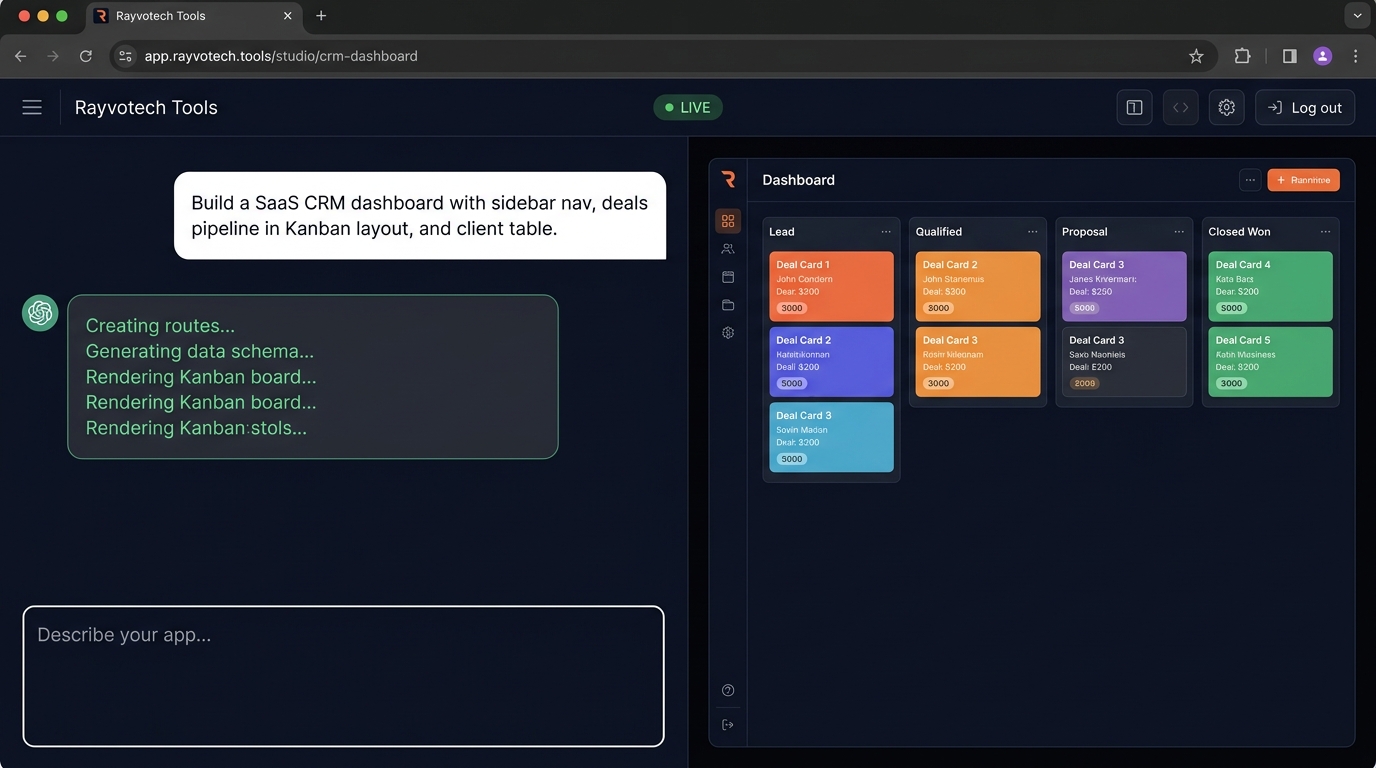Viewport: 1376px width, 768px height.
Task: Switch to code view with angle-brackets icon
Action: coord(1180,108)
